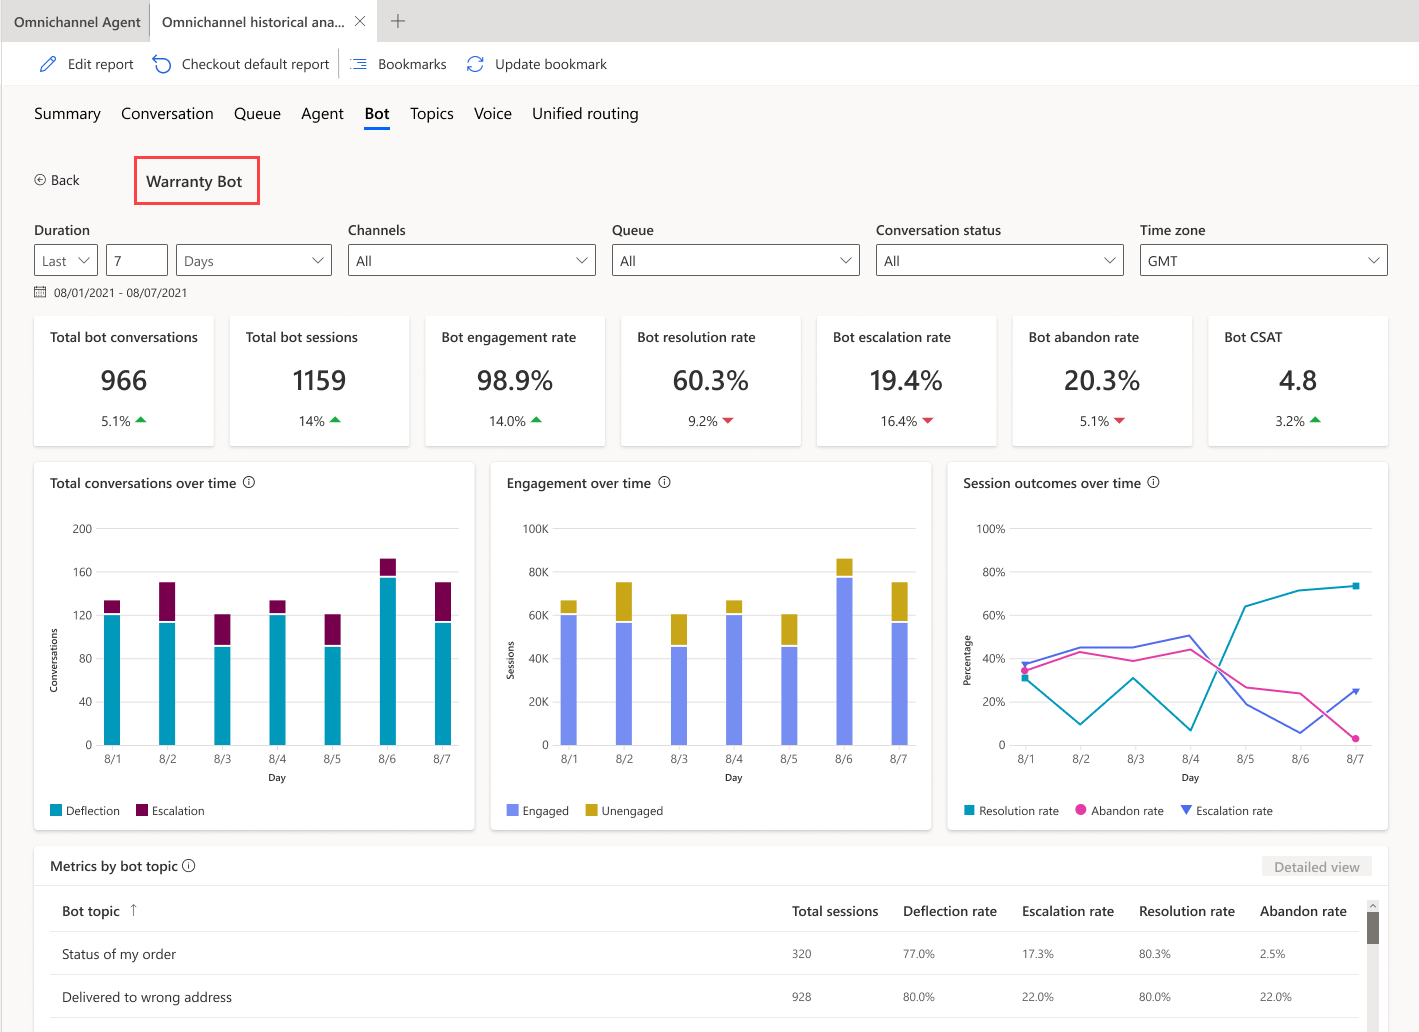Toggle the Engaged legend swatch
This screenshot has width=1419, height=1032.
[x=513, y=810]
